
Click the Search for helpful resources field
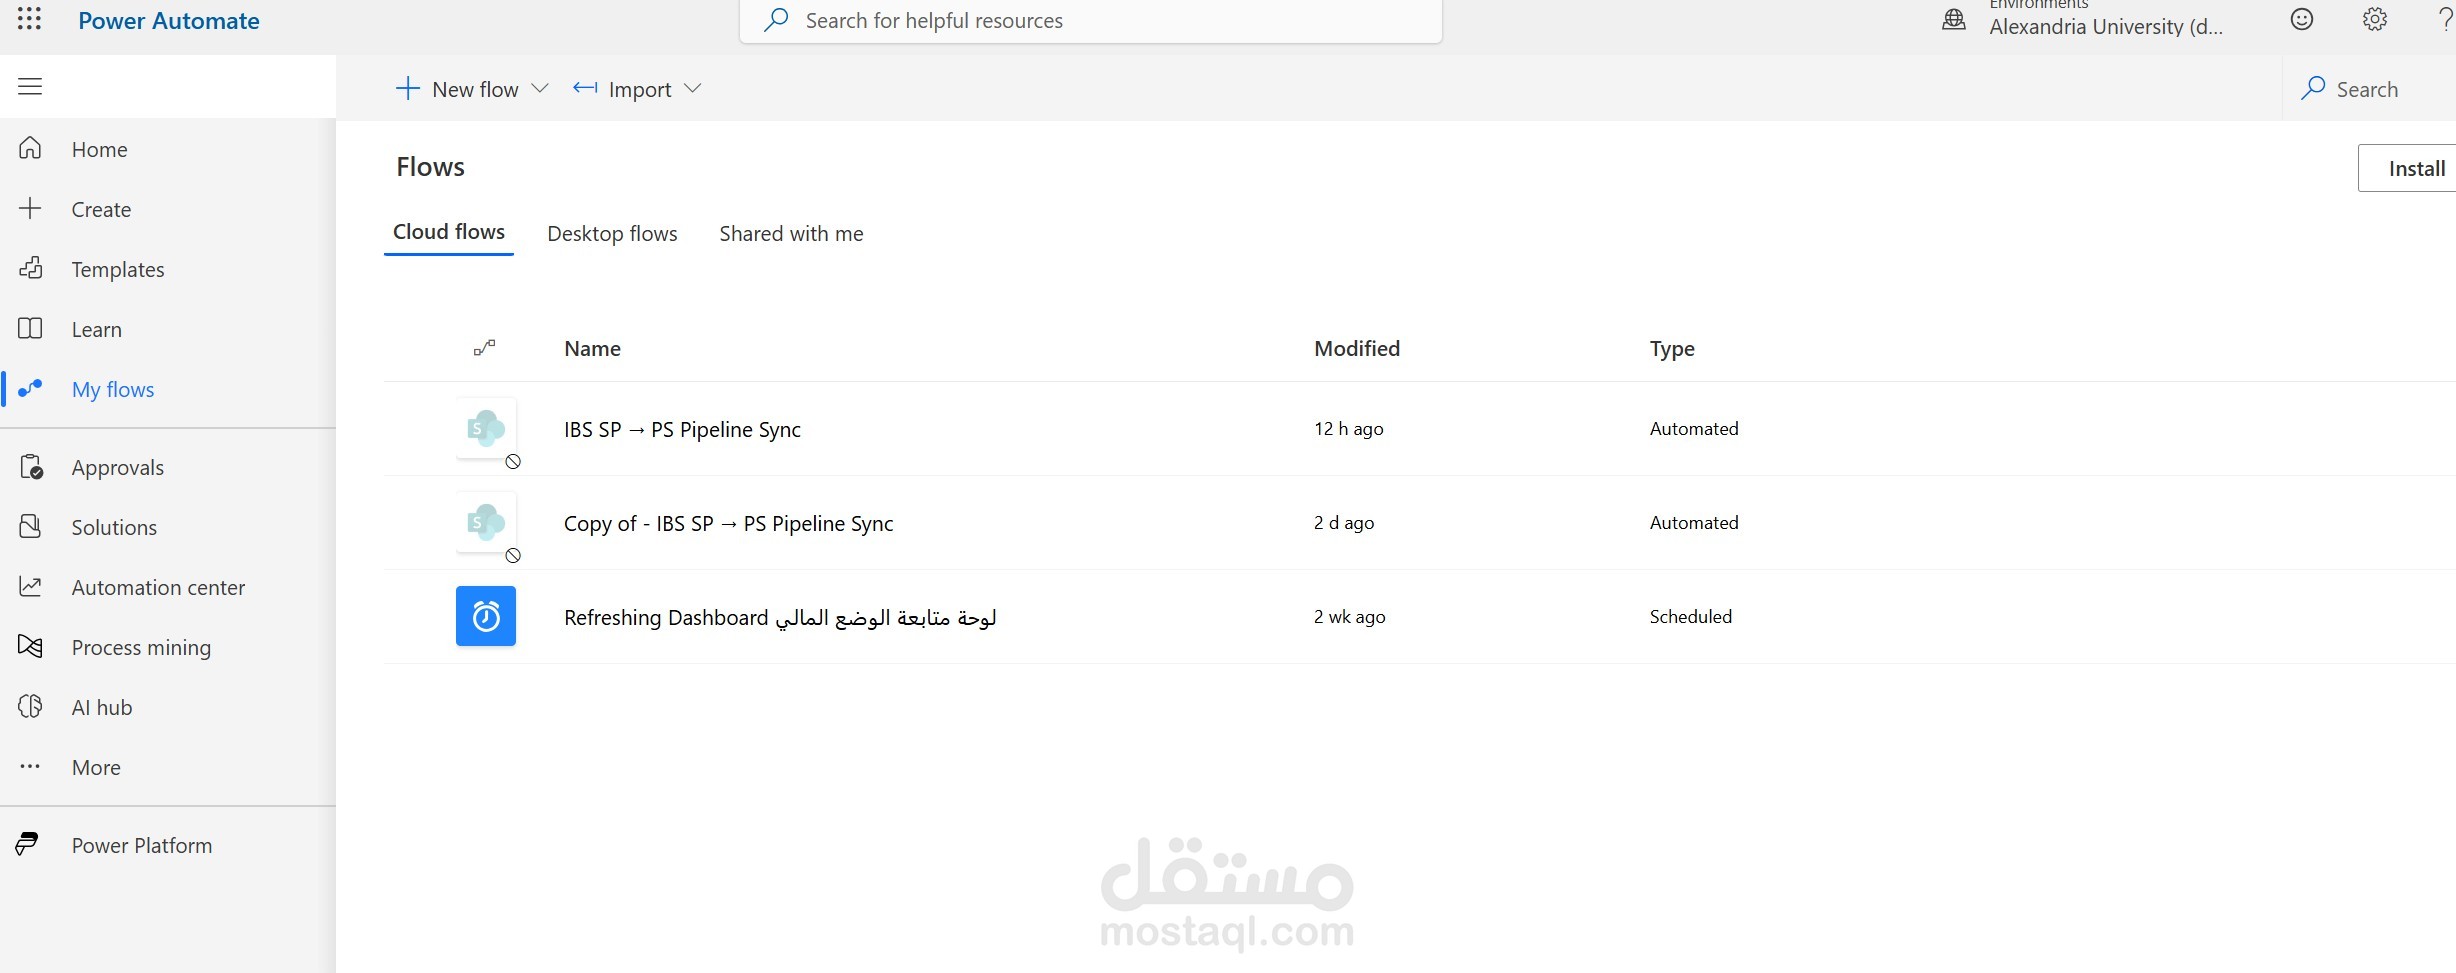(x=1091, y=21)
